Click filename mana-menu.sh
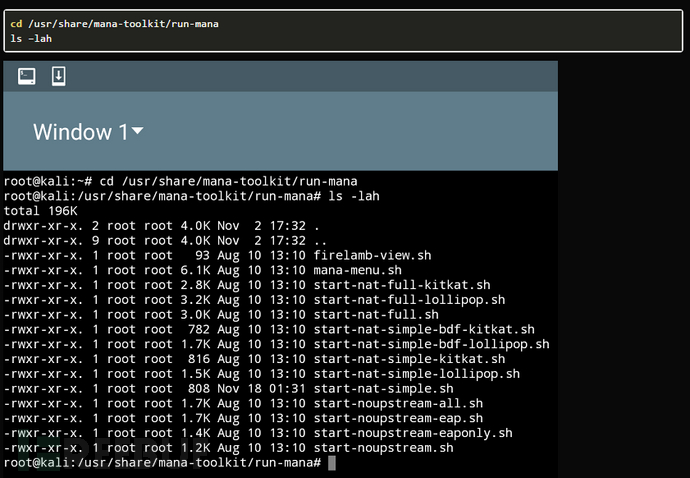 point(357,270)
